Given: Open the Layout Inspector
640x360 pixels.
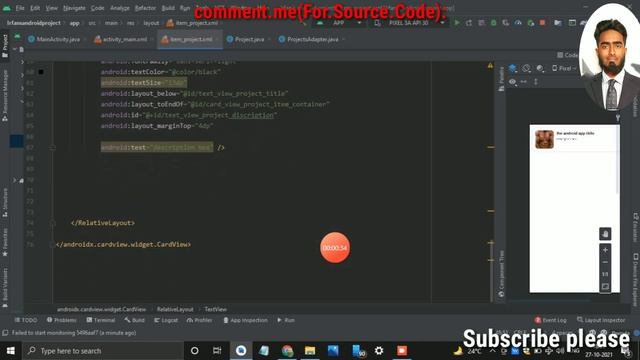Looking at the screenshot, I should [601, 320].
